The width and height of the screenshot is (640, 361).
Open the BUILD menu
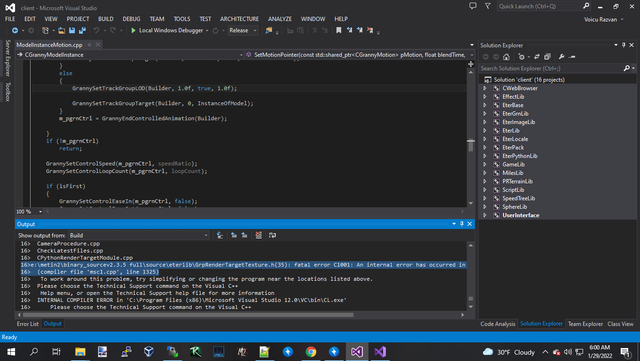[x=106, y=19]
